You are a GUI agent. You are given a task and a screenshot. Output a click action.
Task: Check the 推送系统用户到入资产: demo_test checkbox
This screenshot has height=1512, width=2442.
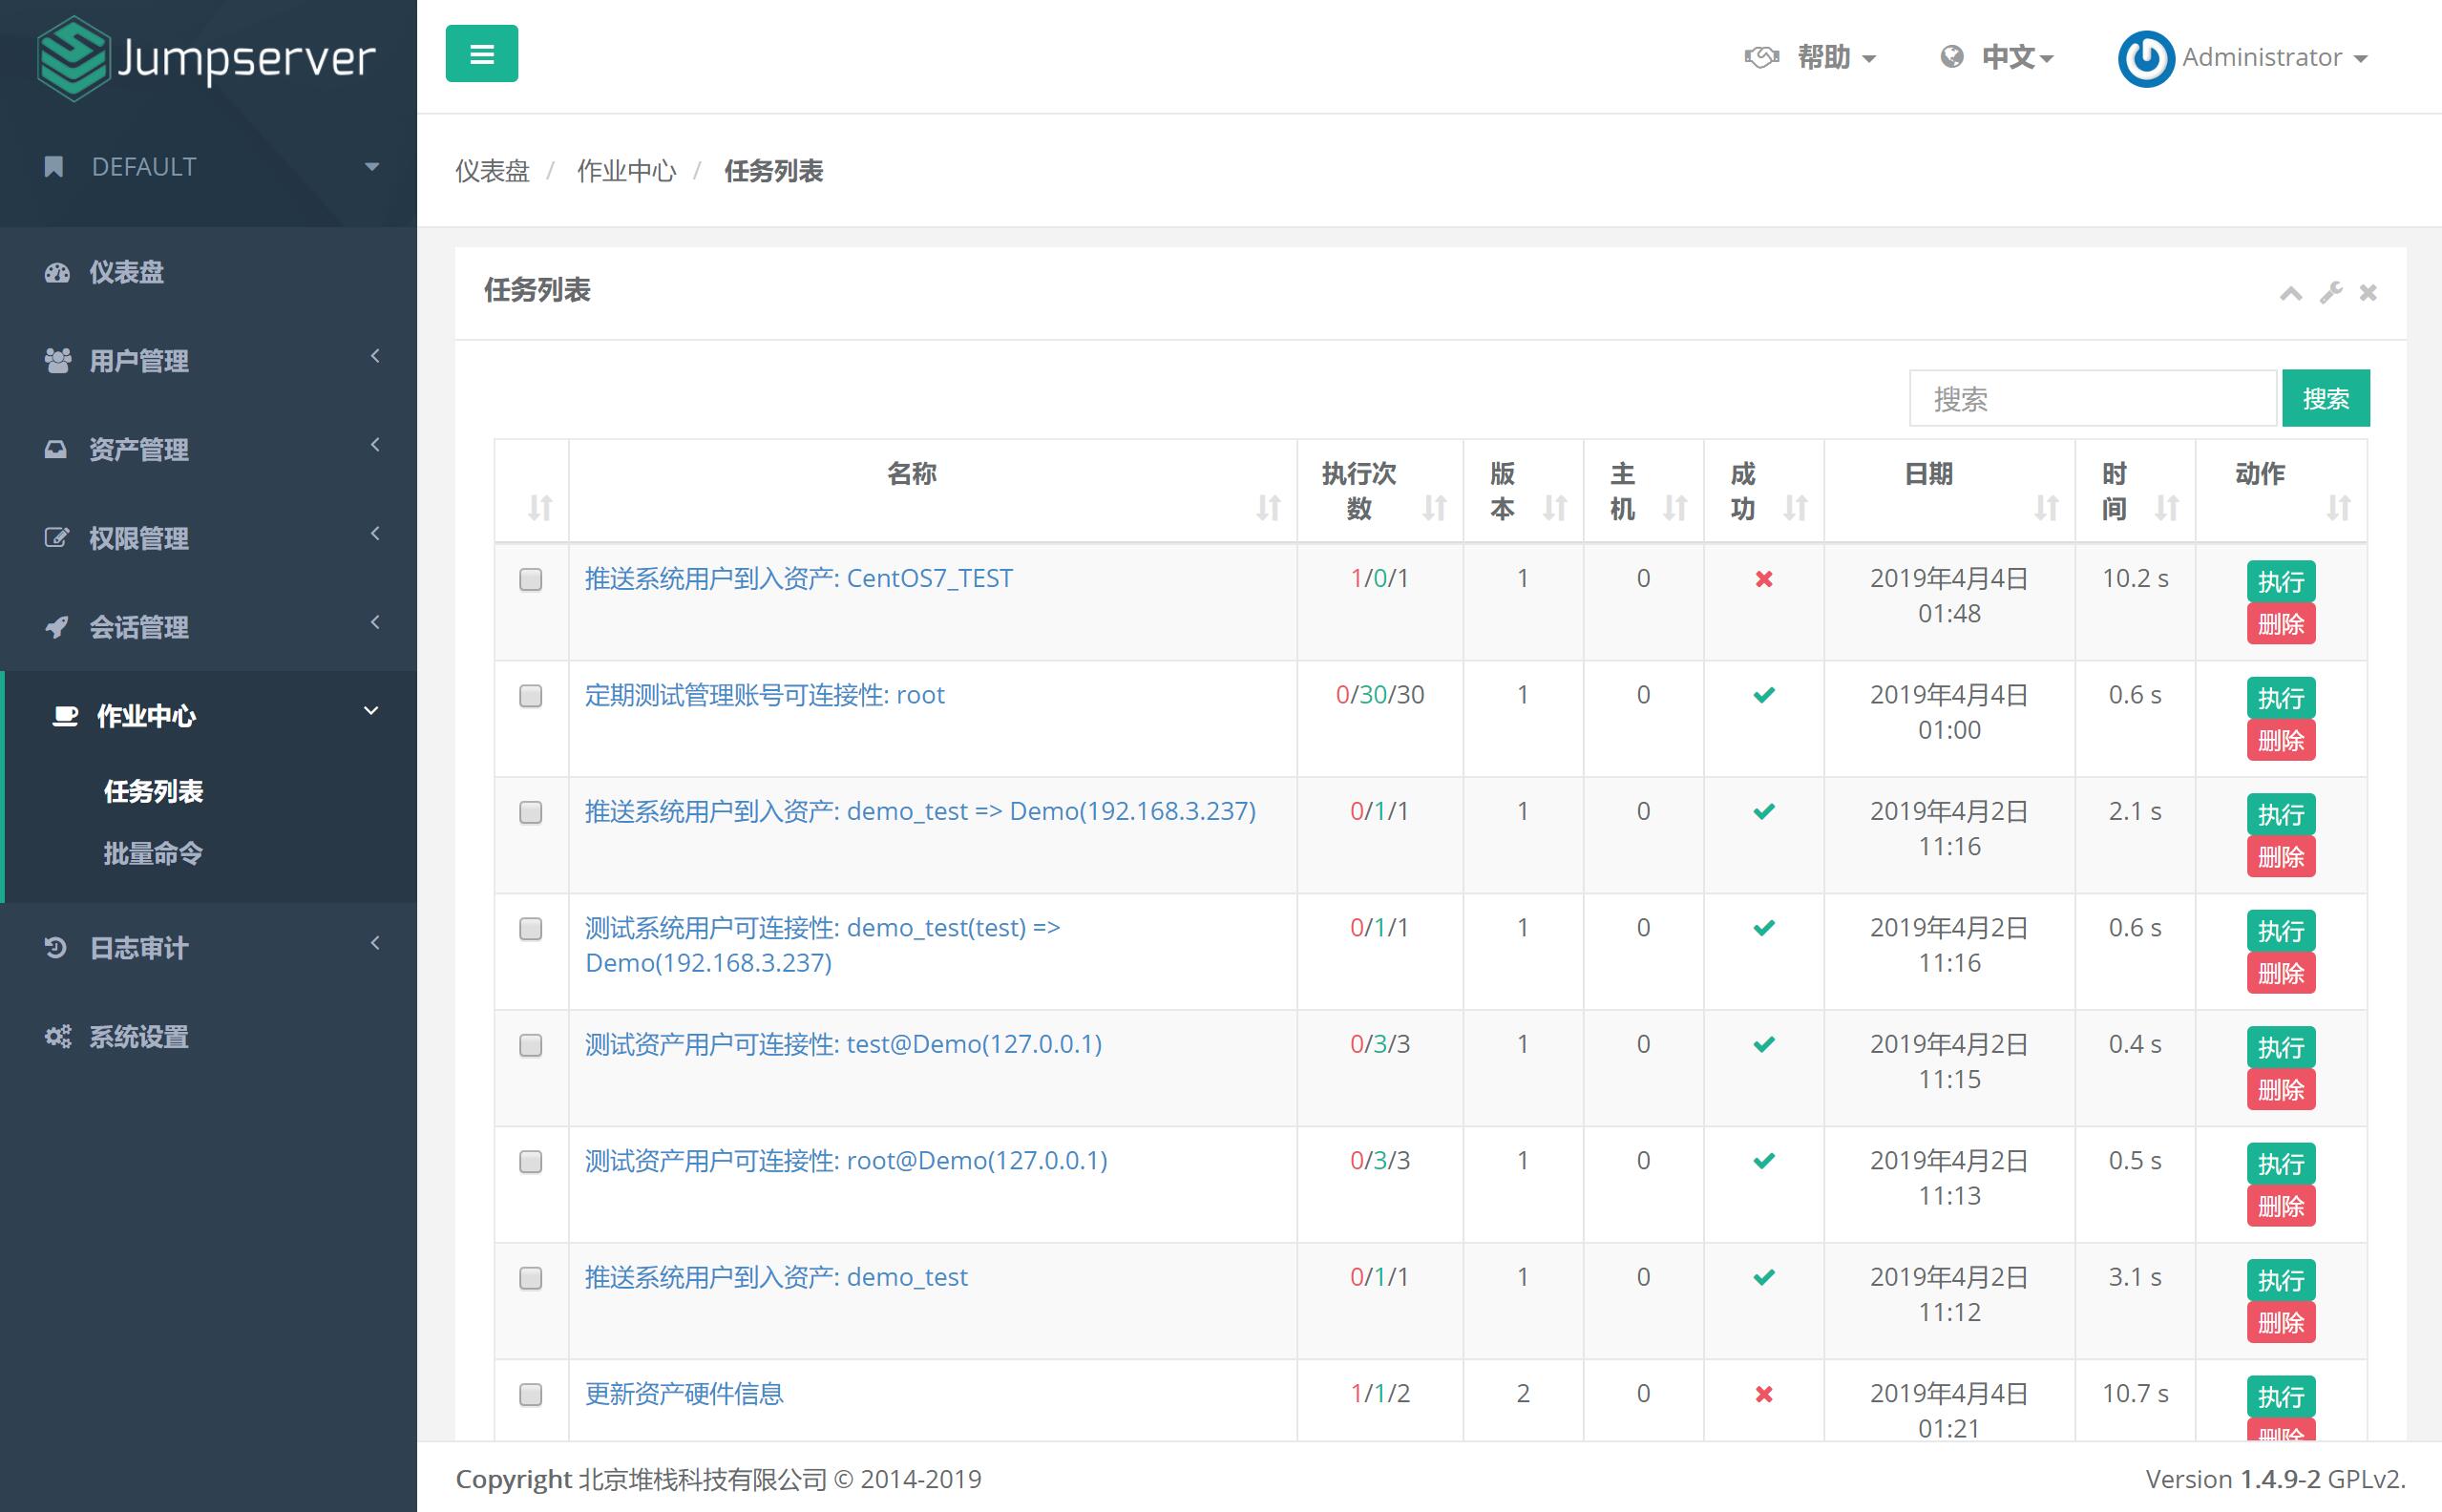coord(531,1279)
